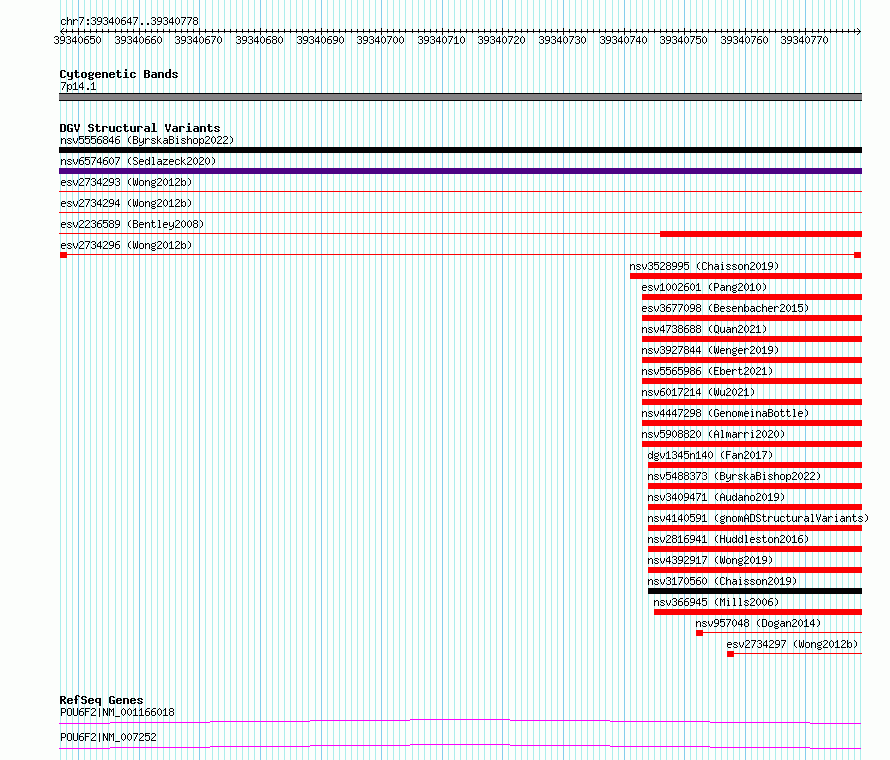Open variant nsv4140591 (gnomADStructuralVariants)
This screenshot has height=760, width=890.
pos(758,518)
